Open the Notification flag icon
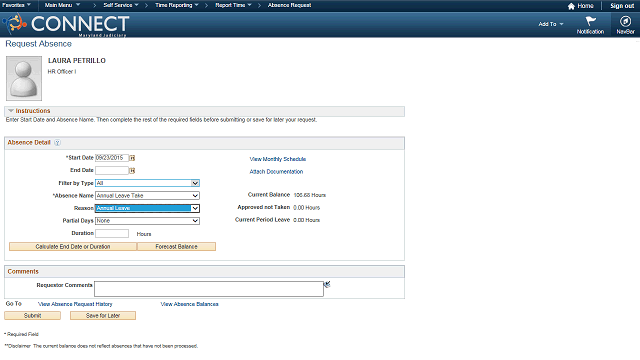Image resolution: width=640 pixels, height=360 pixels. [x=590, y=21]
